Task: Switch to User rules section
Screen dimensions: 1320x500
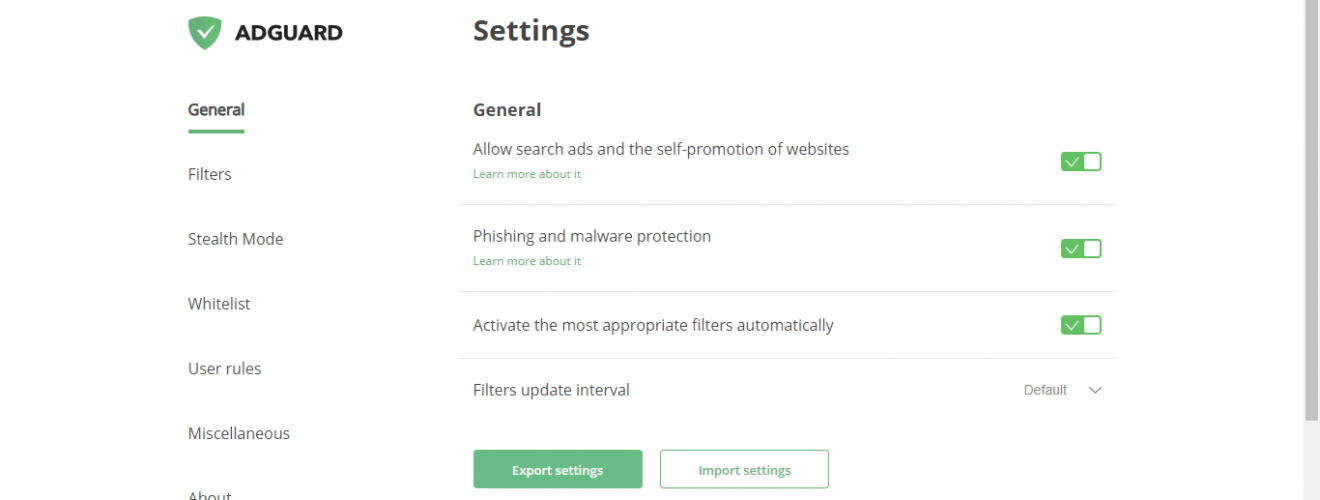Action: (224, 369)
